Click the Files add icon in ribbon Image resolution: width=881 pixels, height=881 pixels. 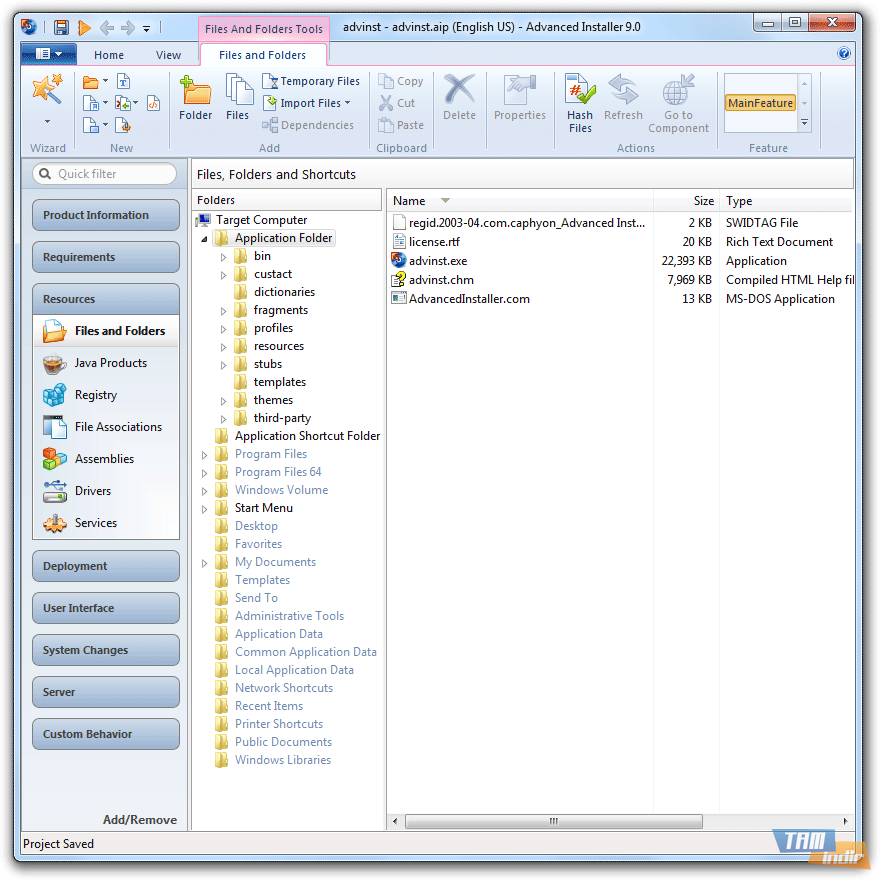[238, 98]
